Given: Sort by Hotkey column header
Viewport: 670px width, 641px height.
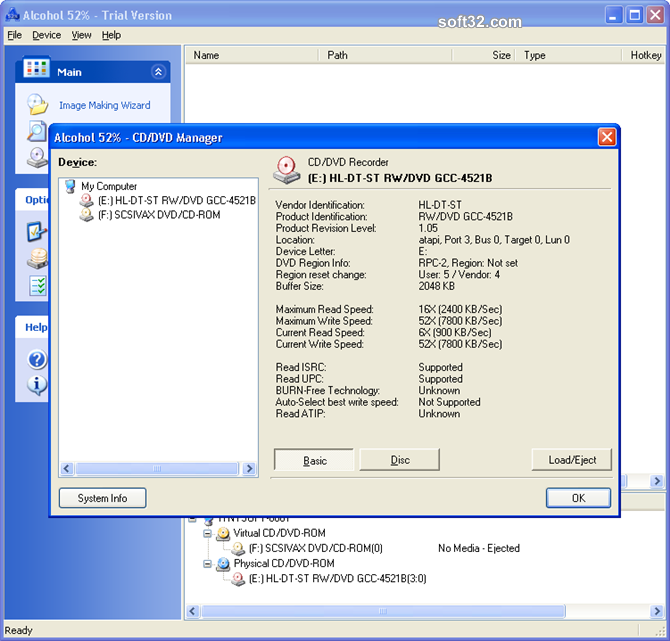Looking at the screenshot, I should point(643,55).
